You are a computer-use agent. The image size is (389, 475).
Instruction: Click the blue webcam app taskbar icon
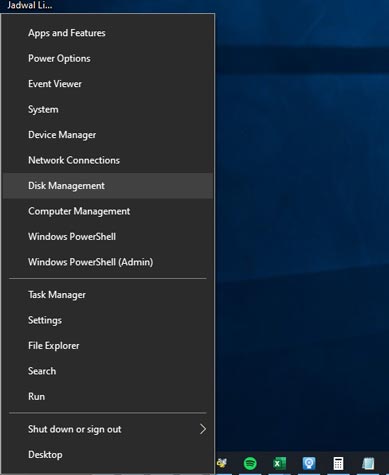point(309,463)
